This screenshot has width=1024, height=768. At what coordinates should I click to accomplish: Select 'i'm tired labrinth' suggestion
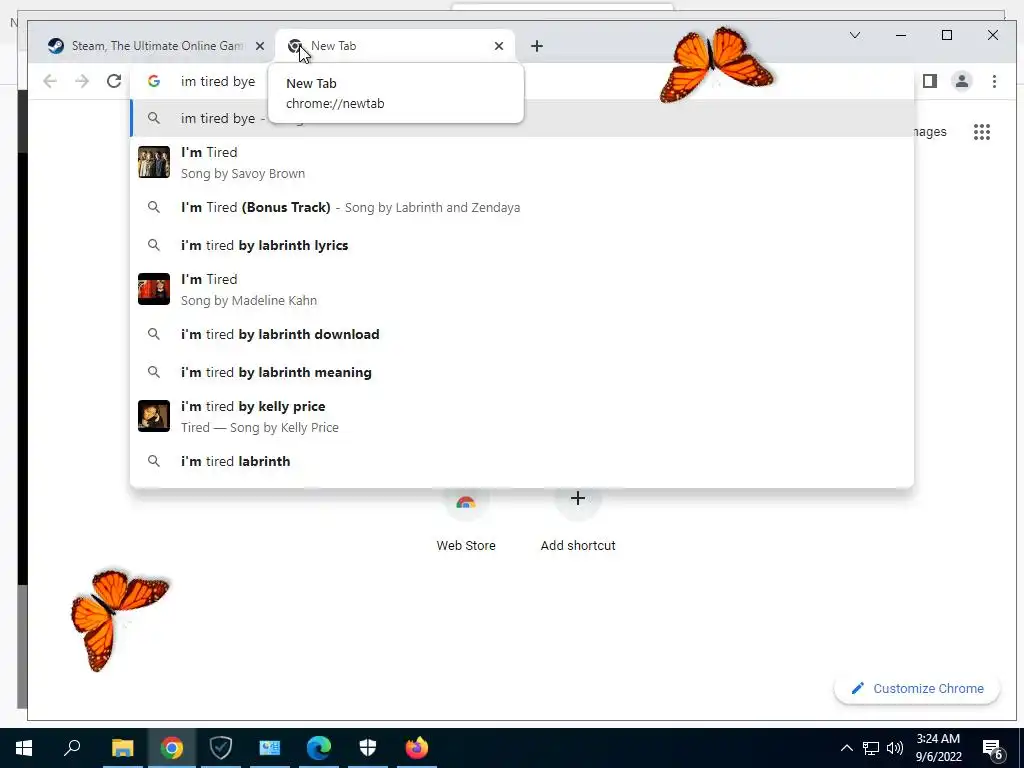[x=522, y=461]
